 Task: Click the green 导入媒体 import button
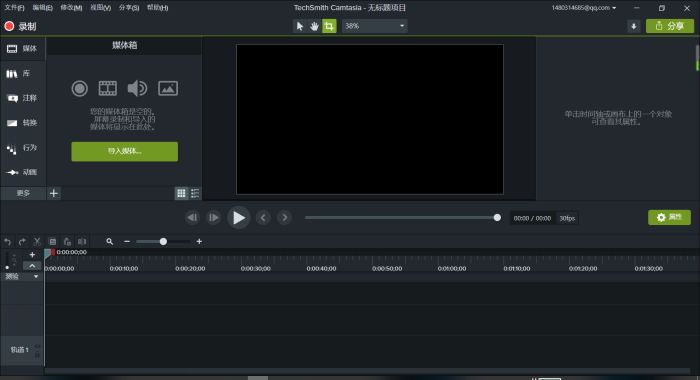point(125,151)
